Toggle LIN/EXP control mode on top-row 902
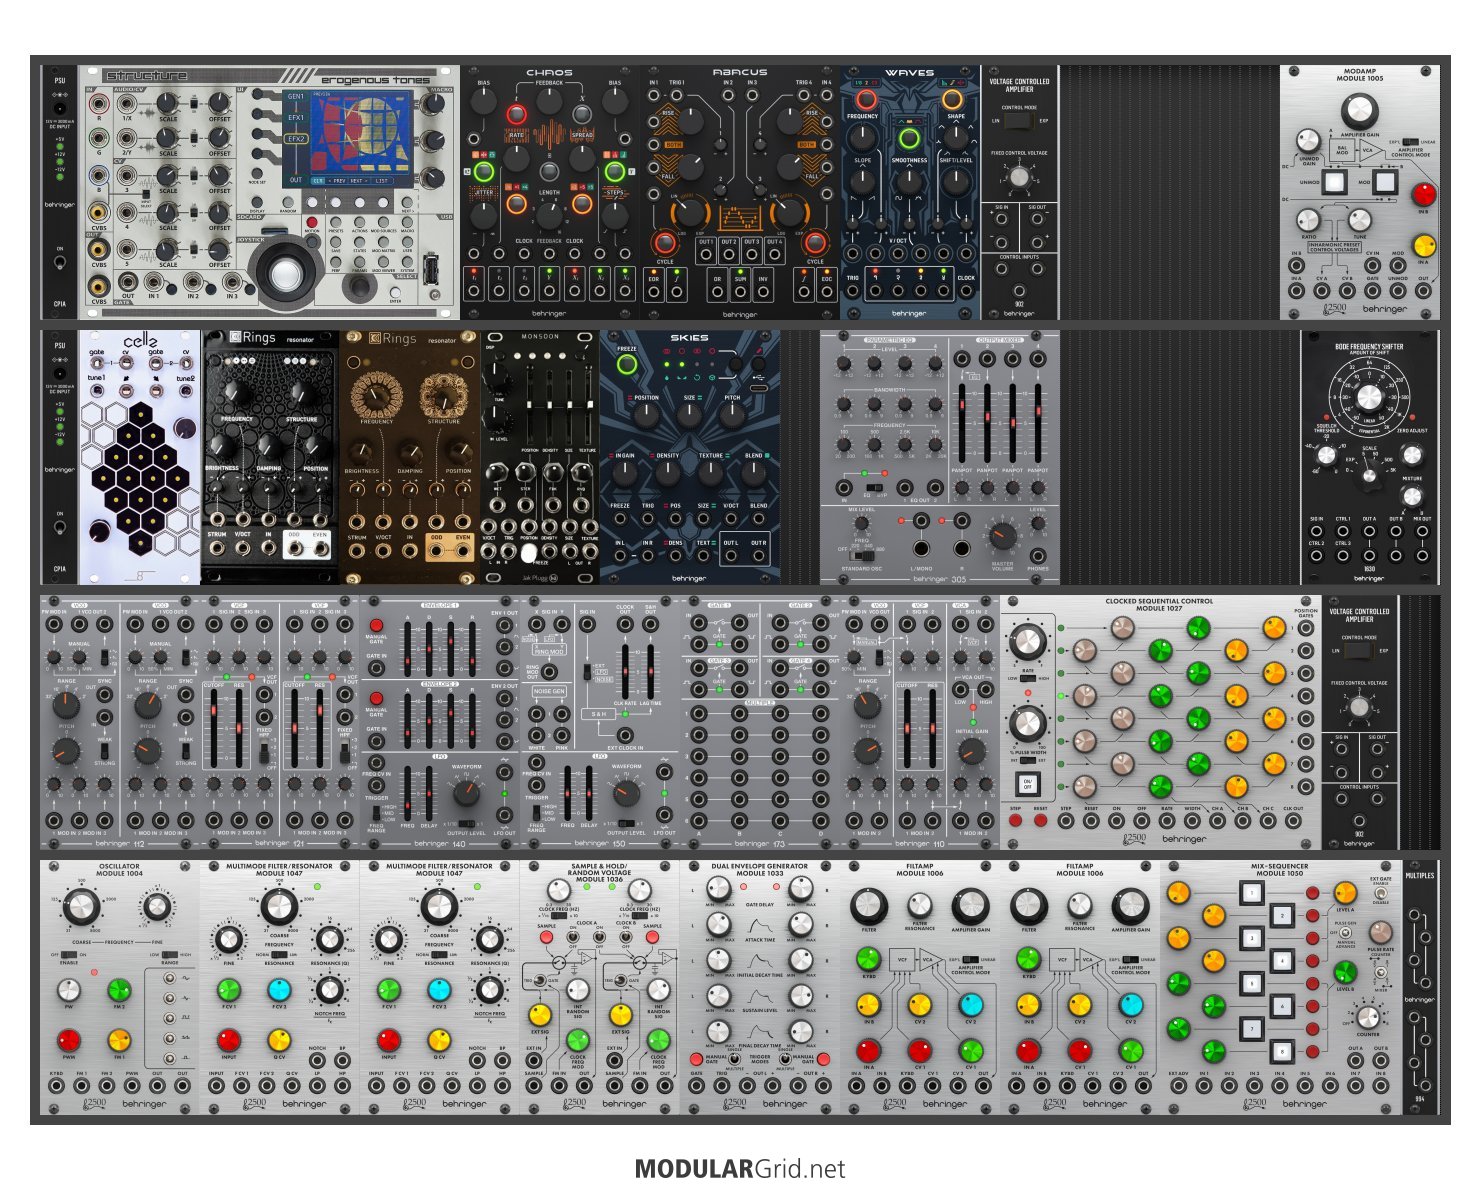The width and height of the screenshot is (1481, 1190). tap(1018, 121)
